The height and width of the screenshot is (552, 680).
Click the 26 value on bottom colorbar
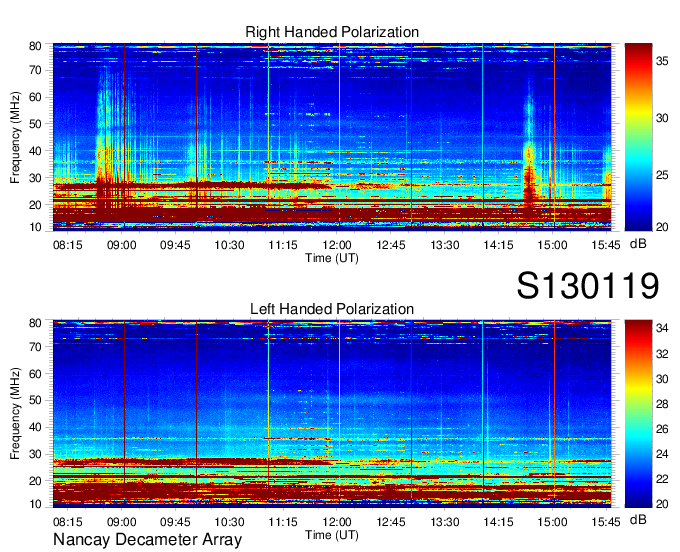[x=662, y=429]
